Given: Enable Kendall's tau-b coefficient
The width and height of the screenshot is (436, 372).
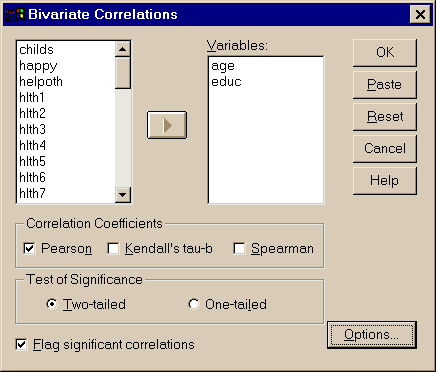Looking at the screenshot, I should coord(113,248).
